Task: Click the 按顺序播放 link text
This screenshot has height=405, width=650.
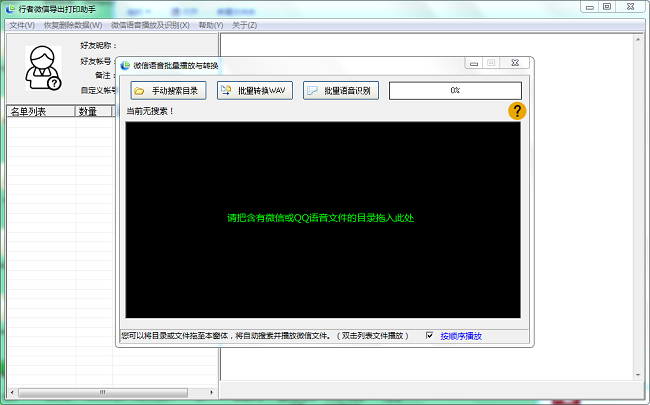Action: [461, 336]
